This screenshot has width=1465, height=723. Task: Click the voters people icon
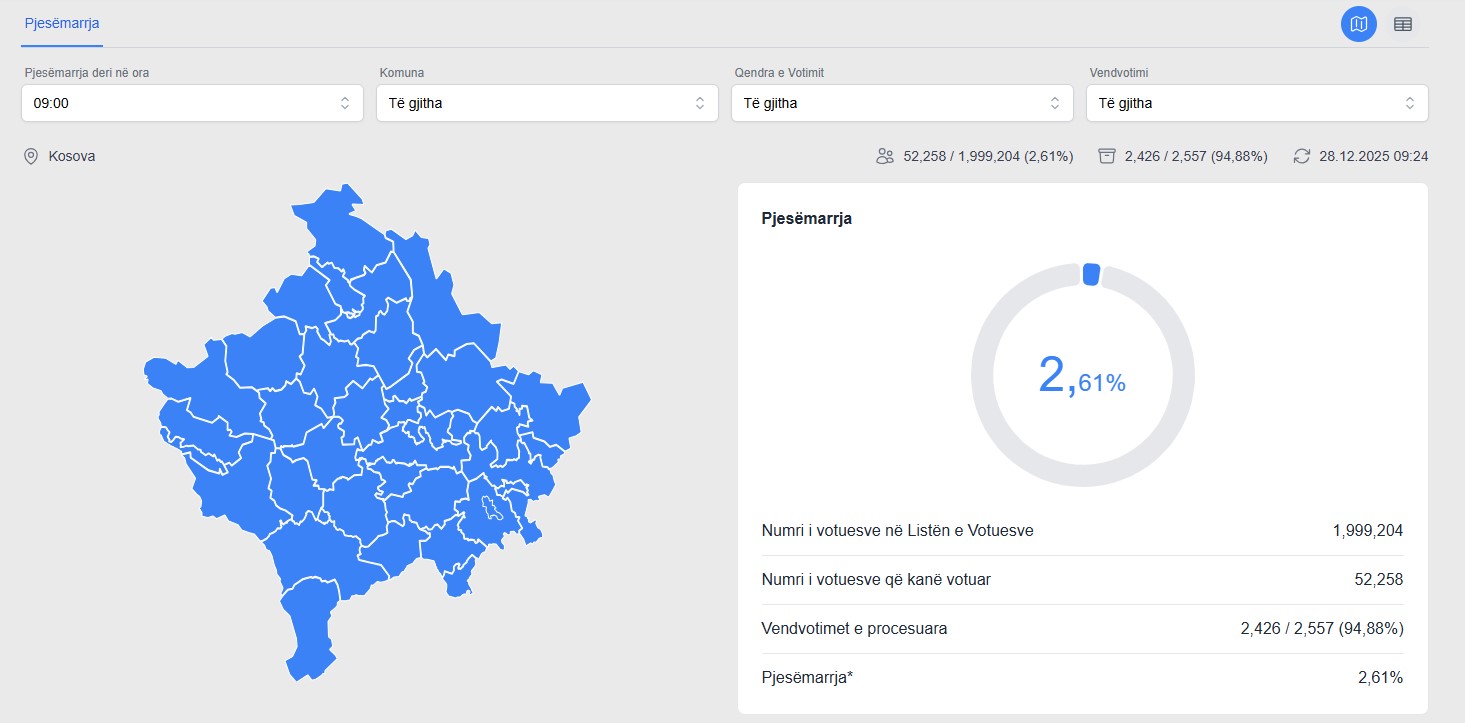(x=884, y=156)
